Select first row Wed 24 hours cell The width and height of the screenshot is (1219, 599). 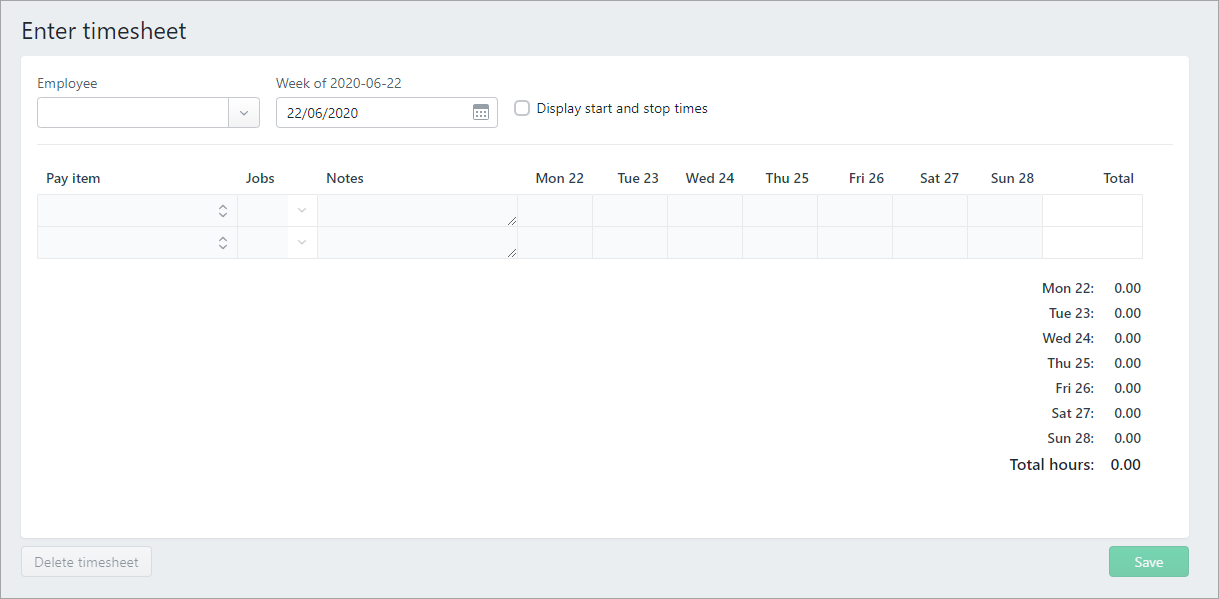[705, 211]
